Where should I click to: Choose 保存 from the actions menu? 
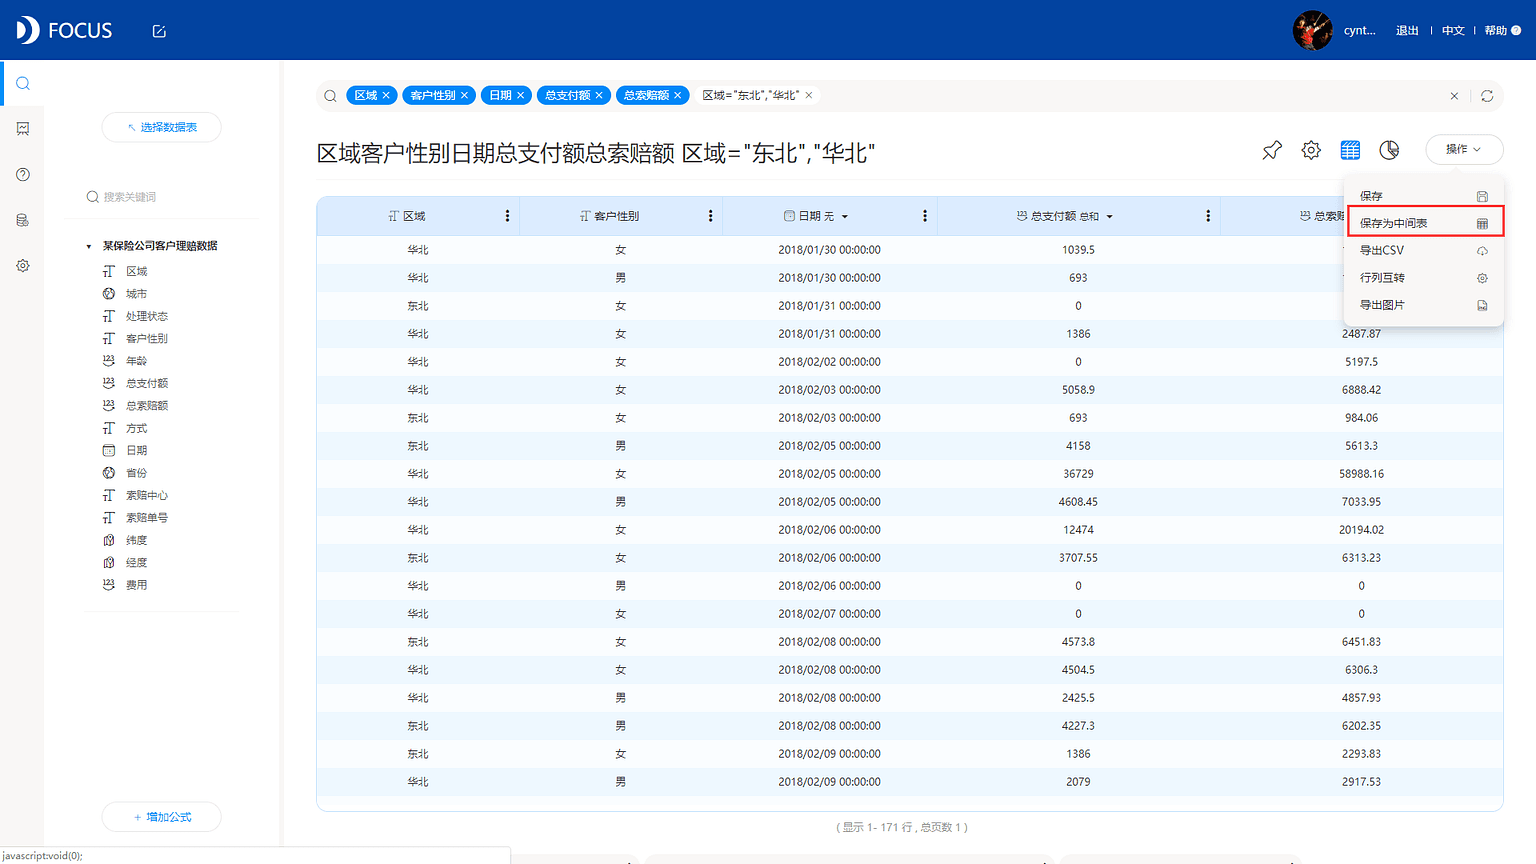point(1423,196)
